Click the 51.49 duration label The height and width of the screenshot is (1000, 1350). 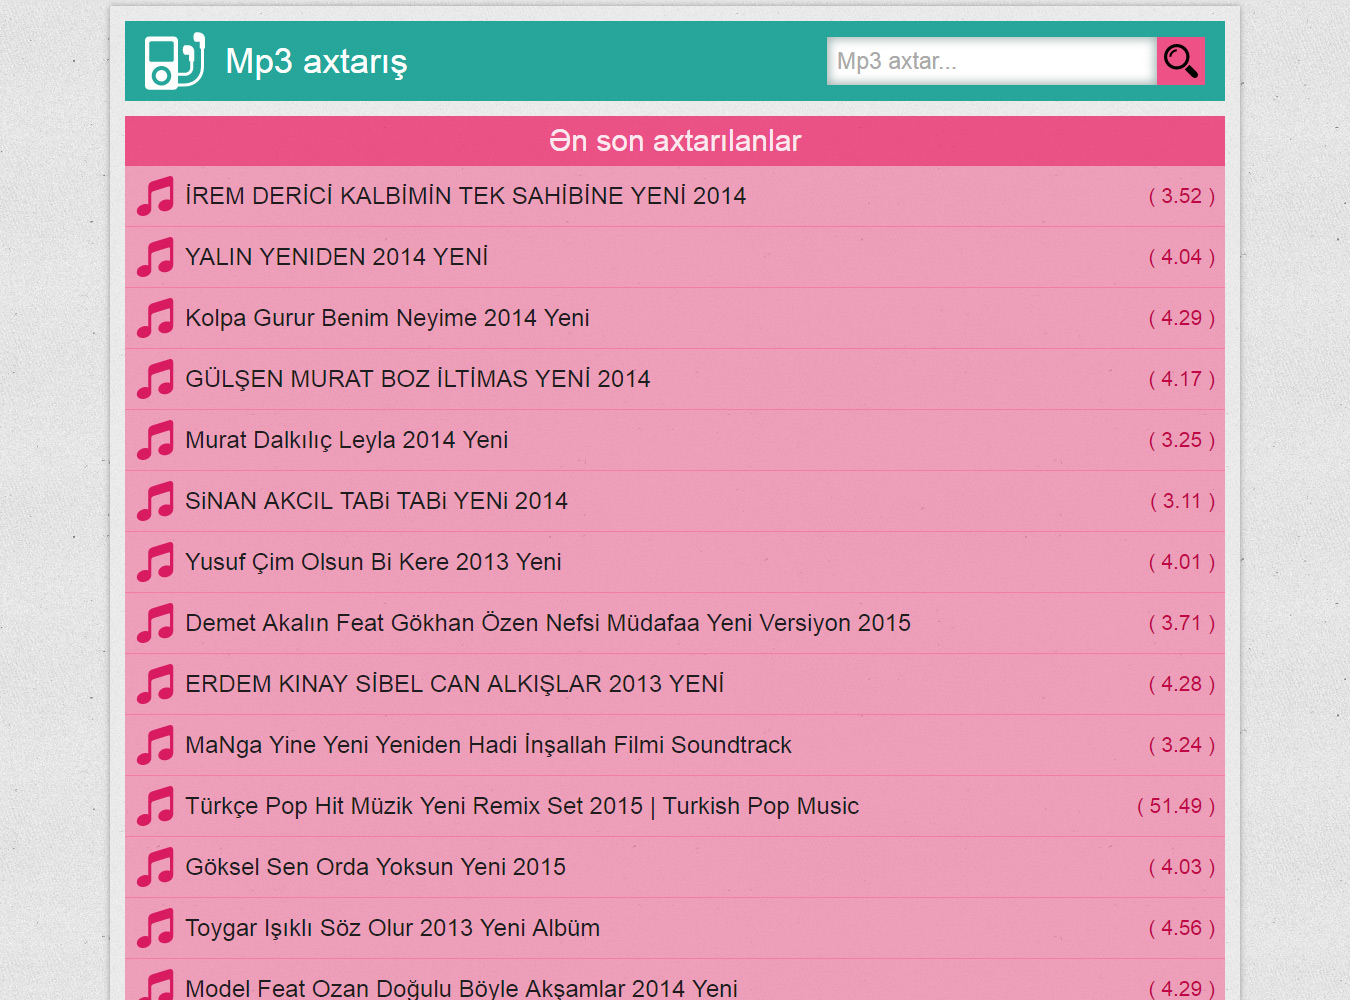(1175, 806)
